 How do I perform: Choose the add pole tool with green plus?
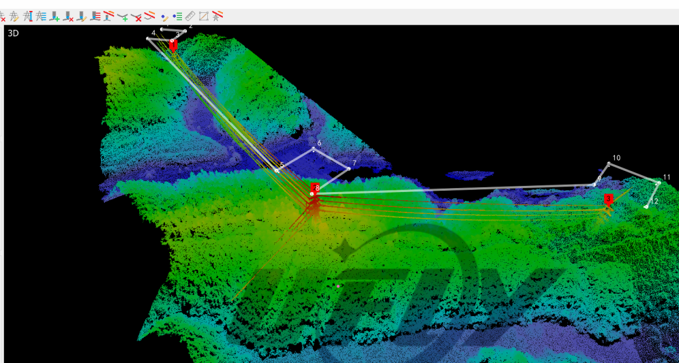55,16
